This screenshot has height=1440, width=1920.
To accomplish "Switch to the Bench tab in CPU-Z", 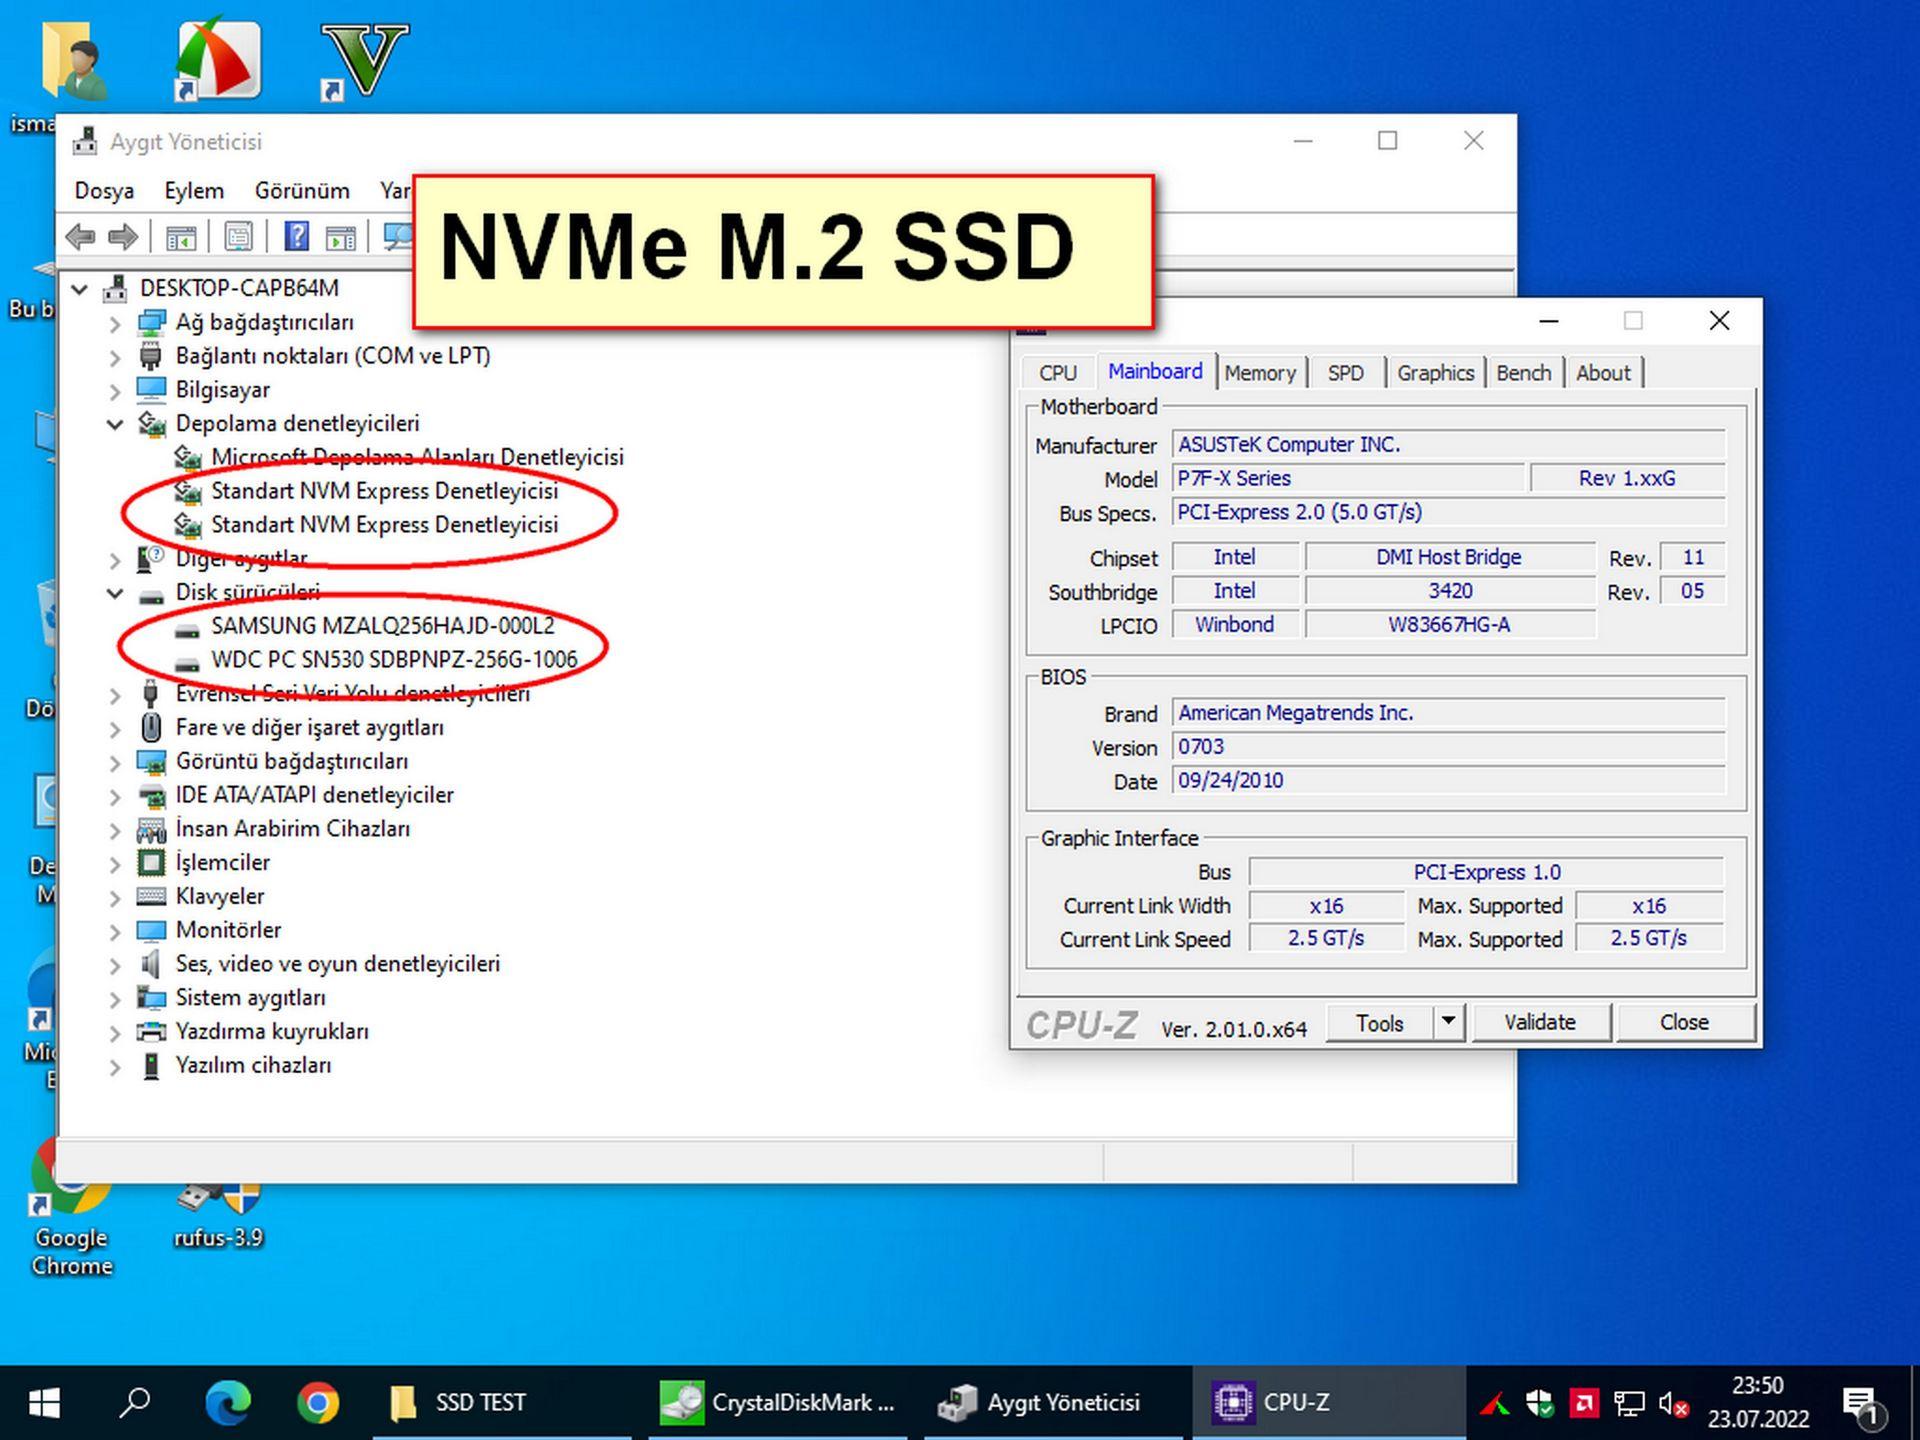I will pyautogui.click(x=1523, y=373).
